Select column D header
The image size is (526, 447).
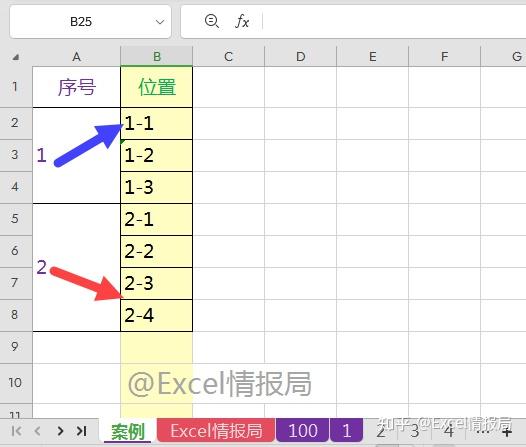pos(301,56)
